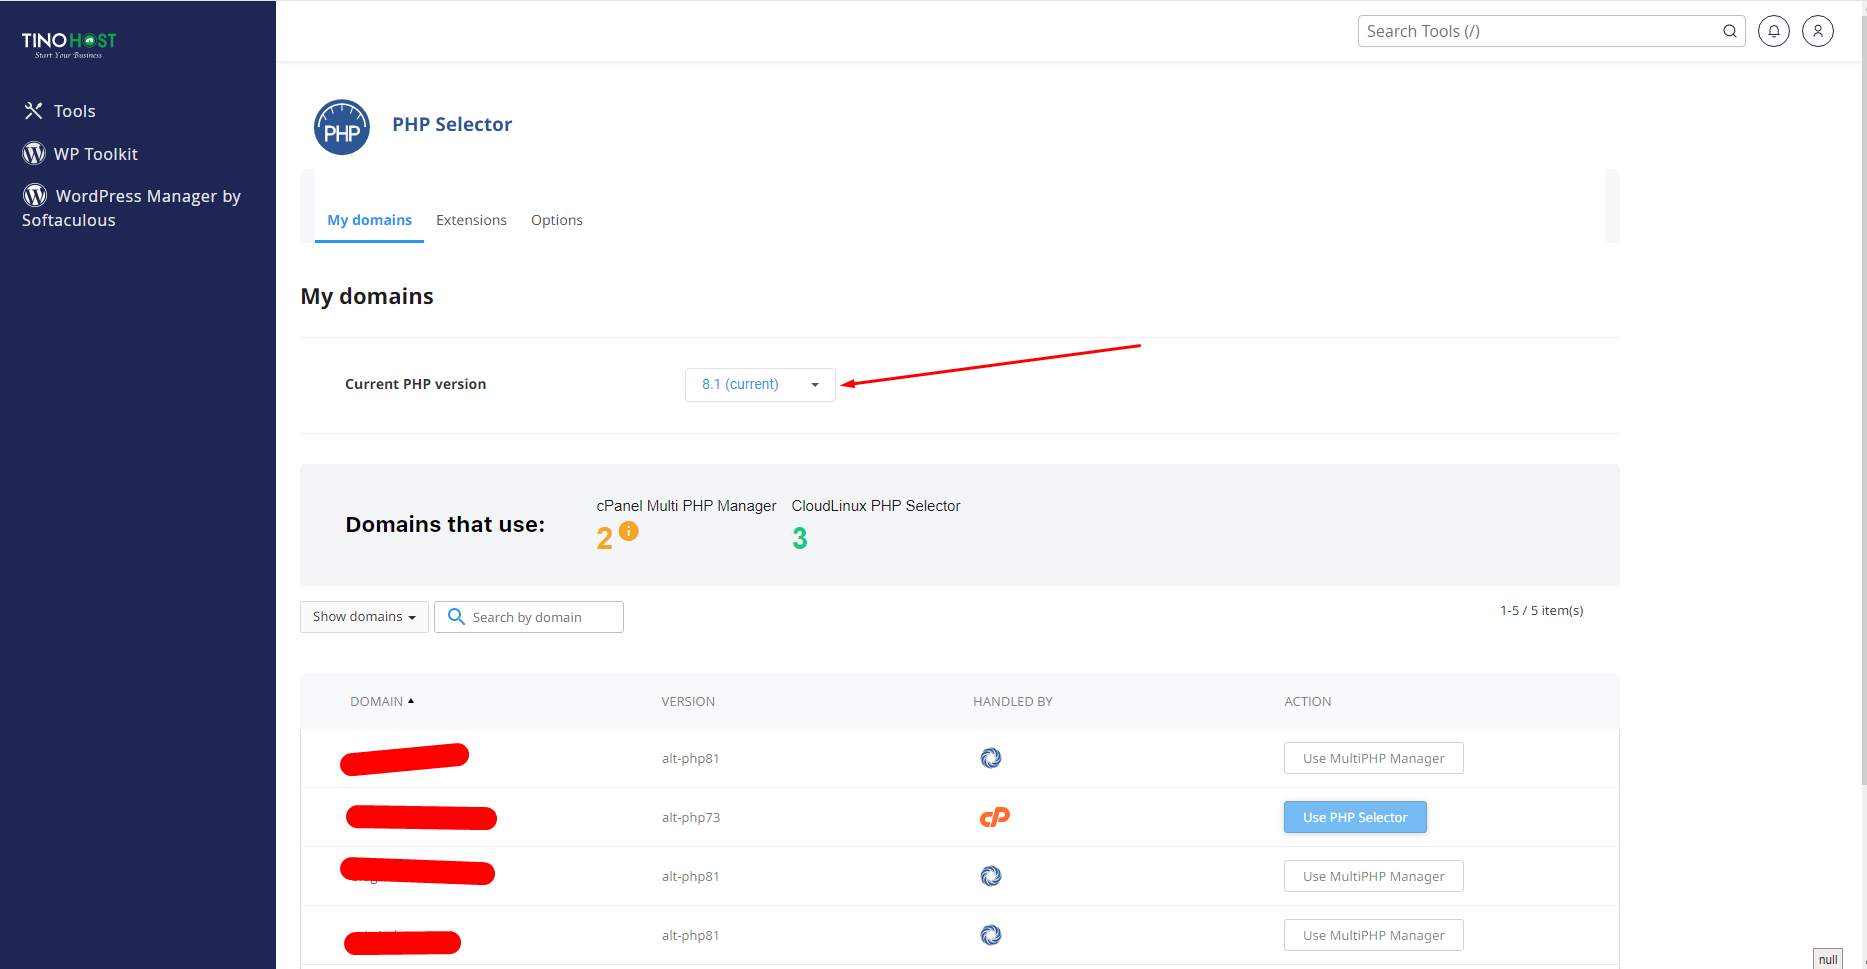
Task: Click CloudLinux icon in third domain row
Action: pyautogui.click(x=991, y=876)
